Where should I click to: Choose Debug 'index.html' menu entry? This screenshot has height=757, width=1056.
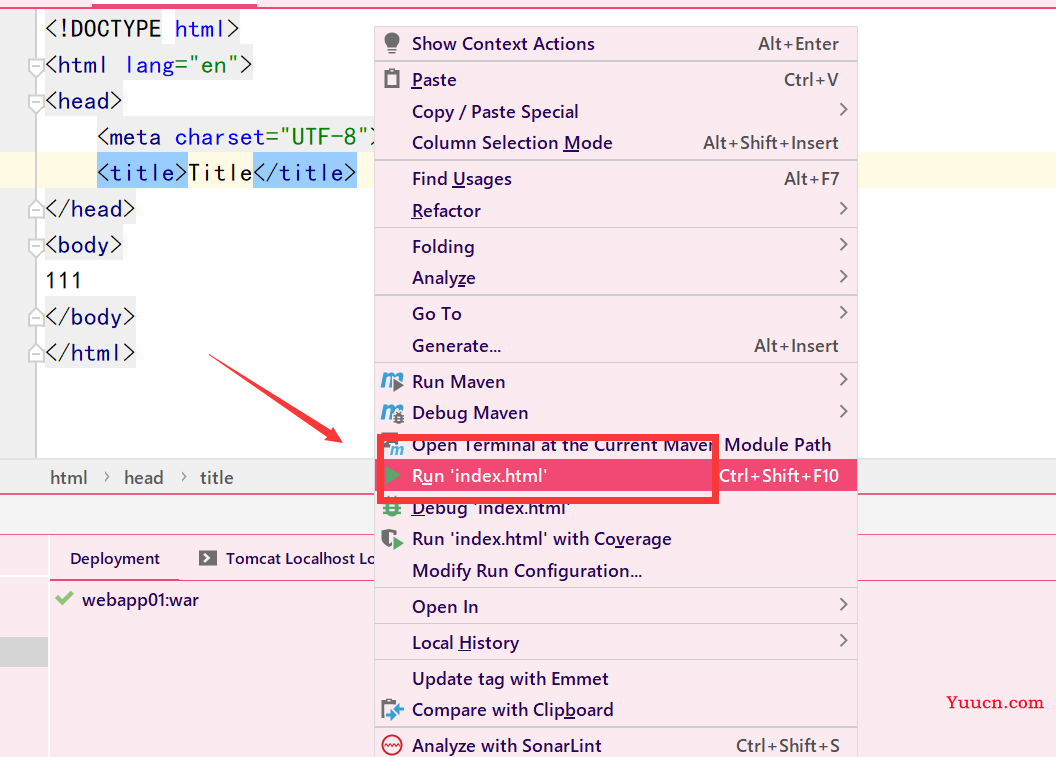coord(616,508)
